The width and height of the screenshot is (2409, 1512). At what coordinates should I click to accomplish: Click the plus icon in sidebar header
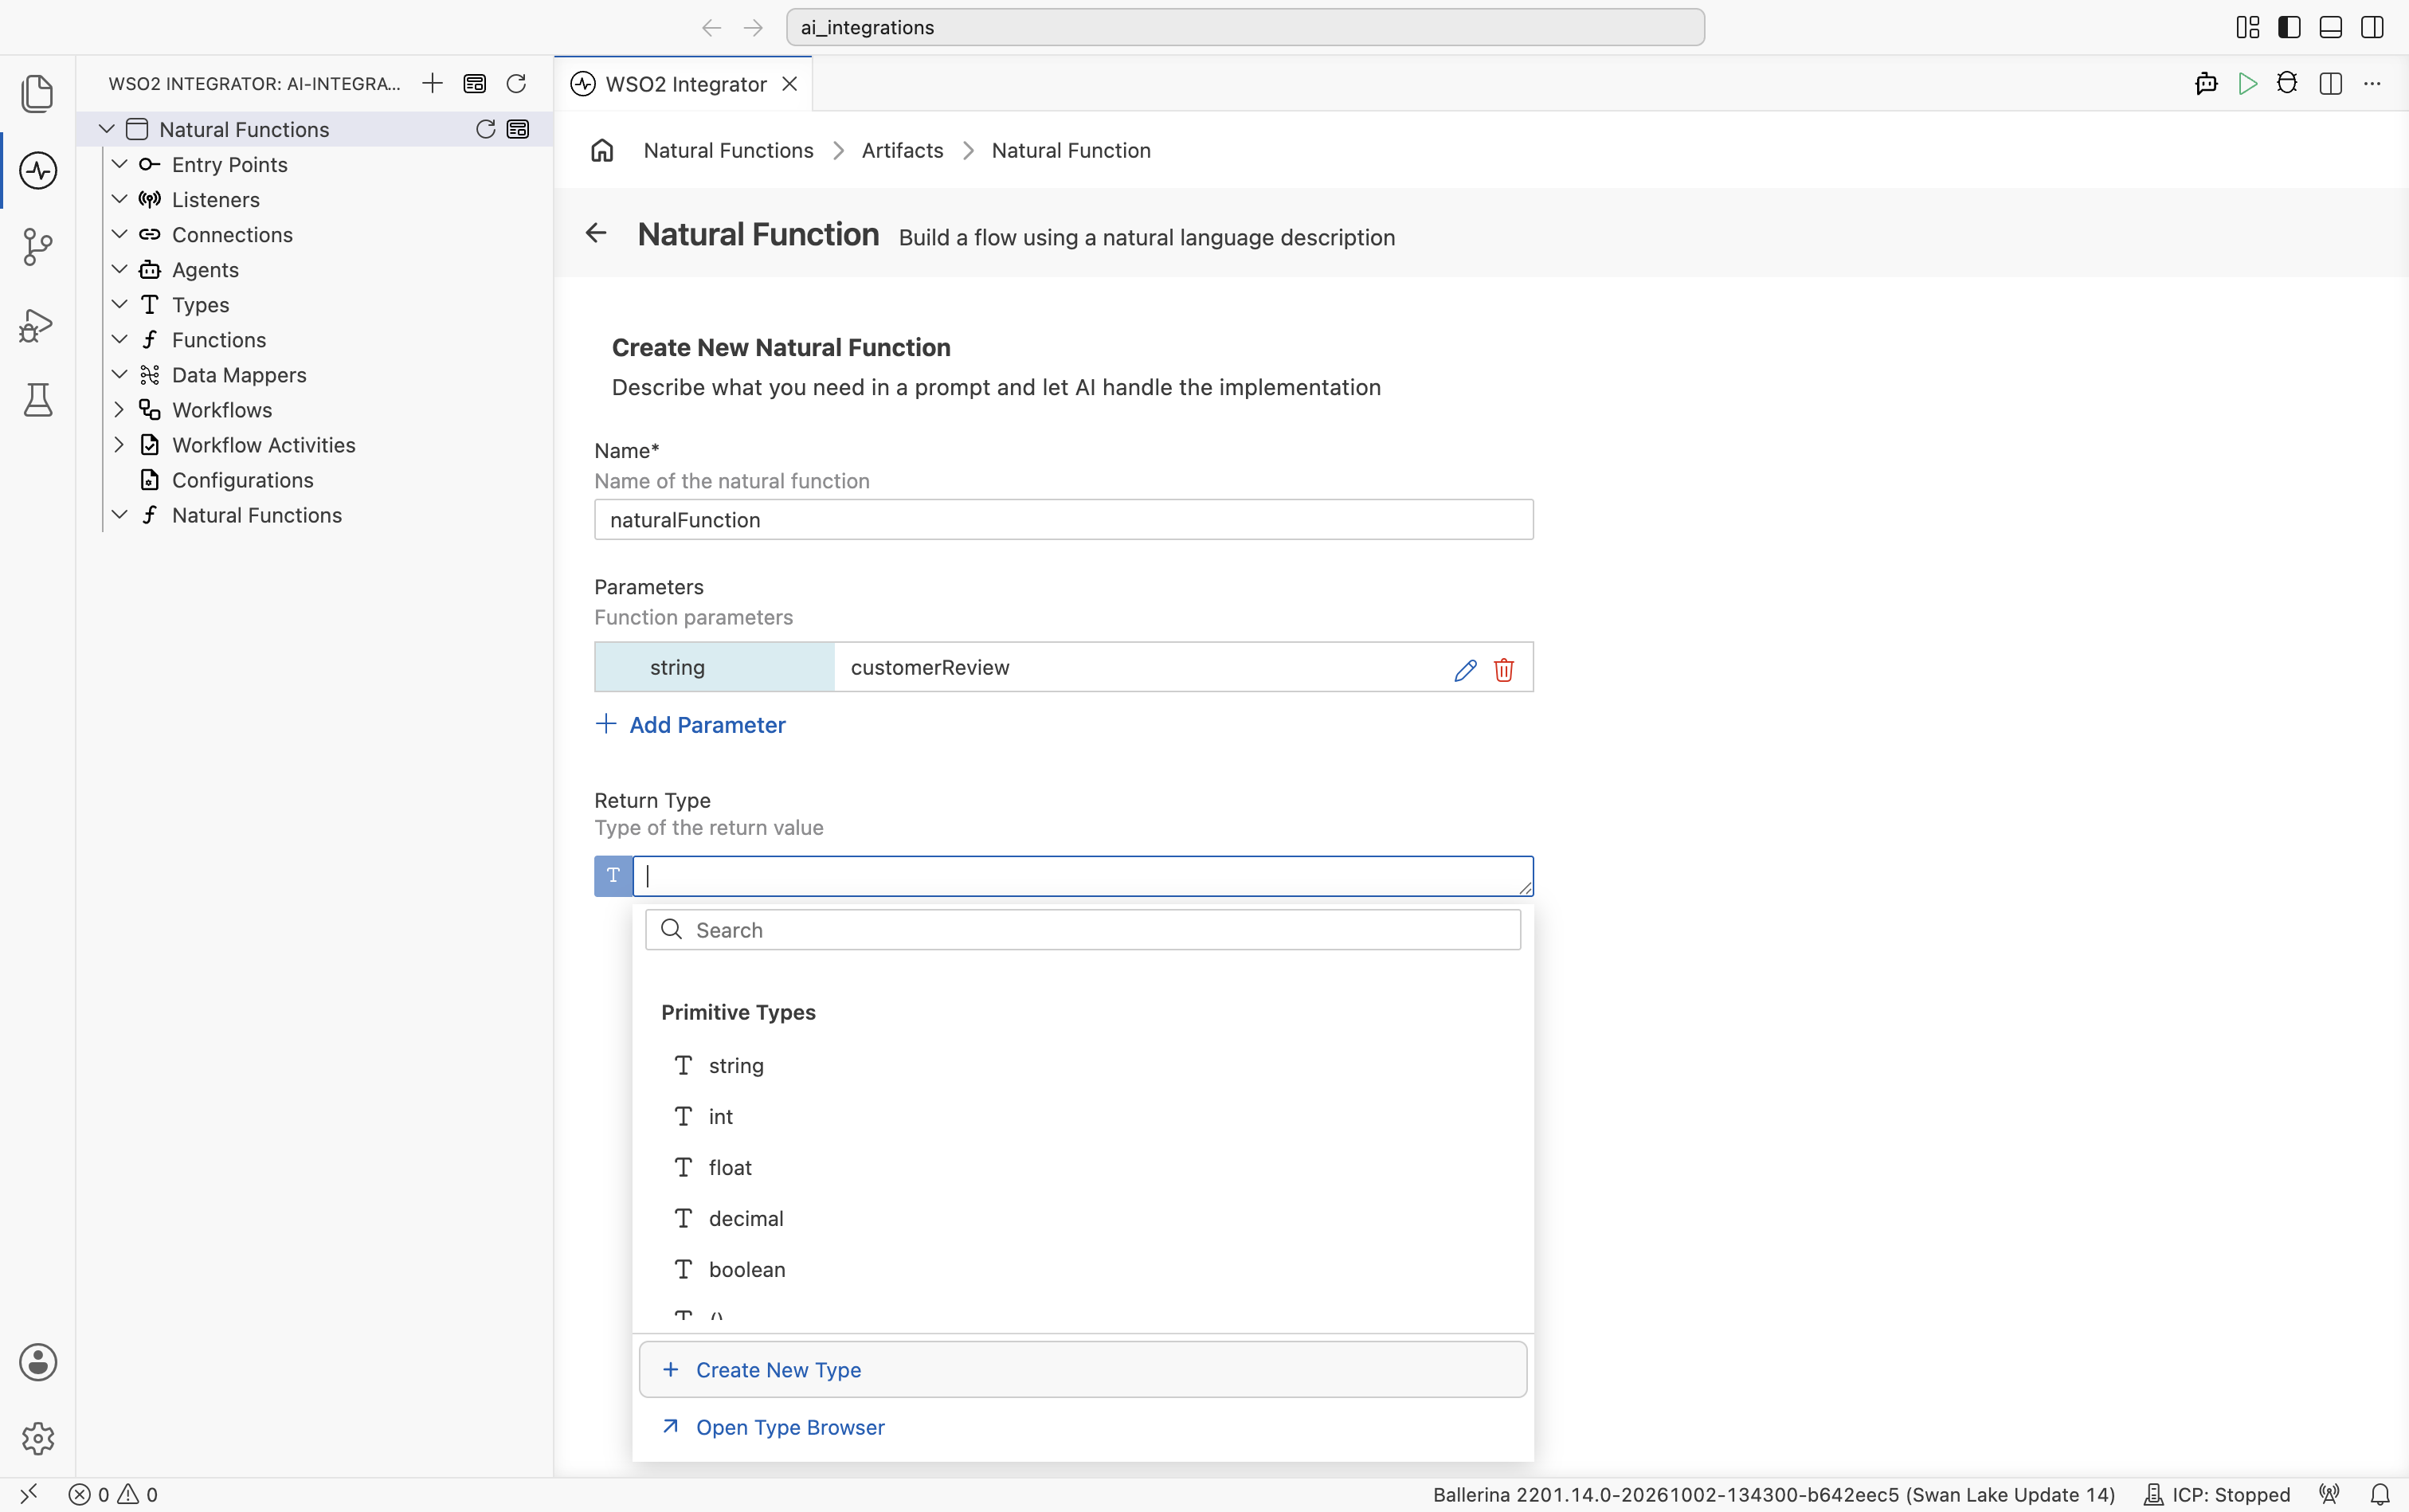coord(432,83)
